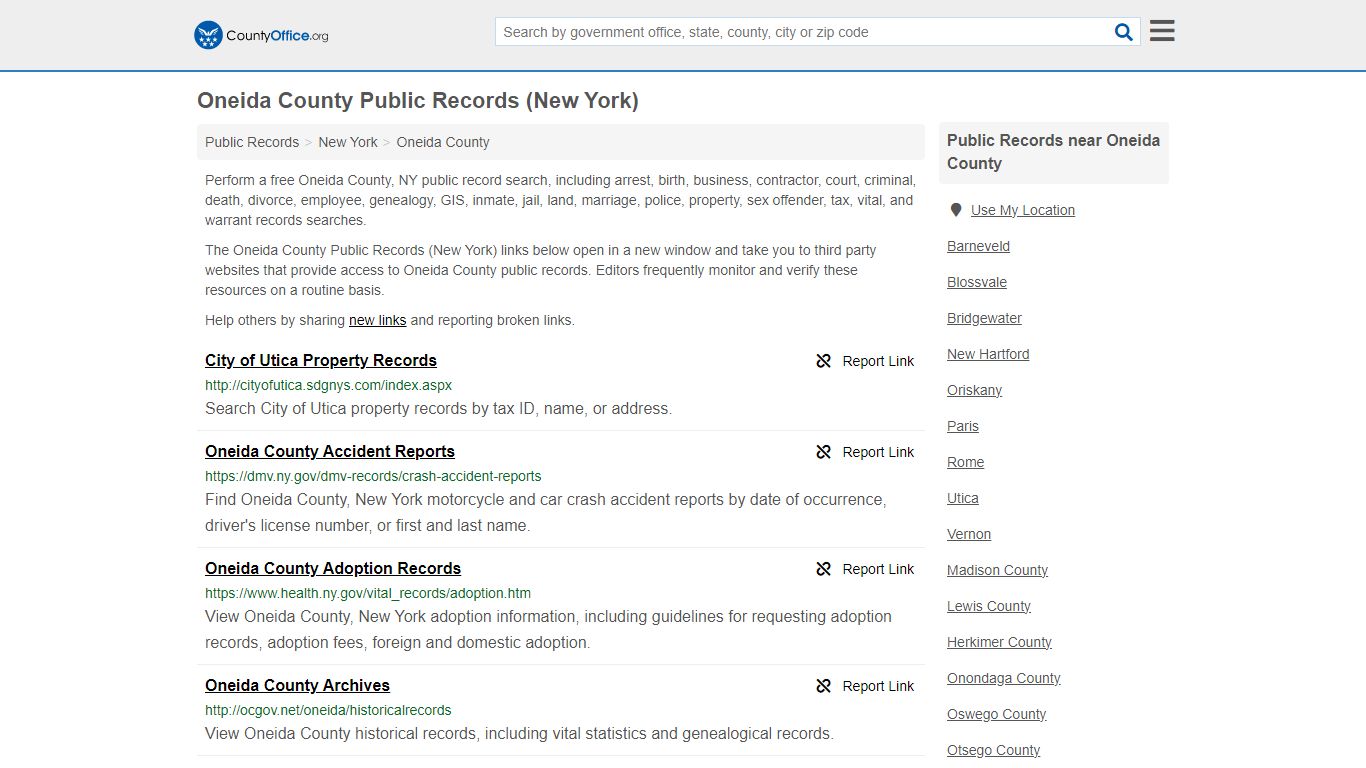This screenshot has height=768, width=1366.
Task: Click the page heading Oneida County Public Records
Action: click(x=418, y=100)
